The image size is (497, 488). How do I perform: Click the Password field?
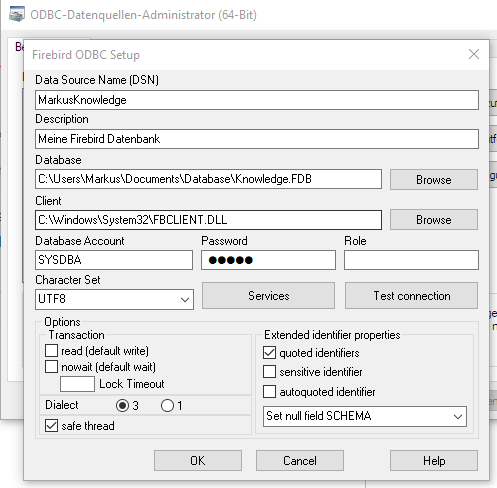click(x=268, y=260)
